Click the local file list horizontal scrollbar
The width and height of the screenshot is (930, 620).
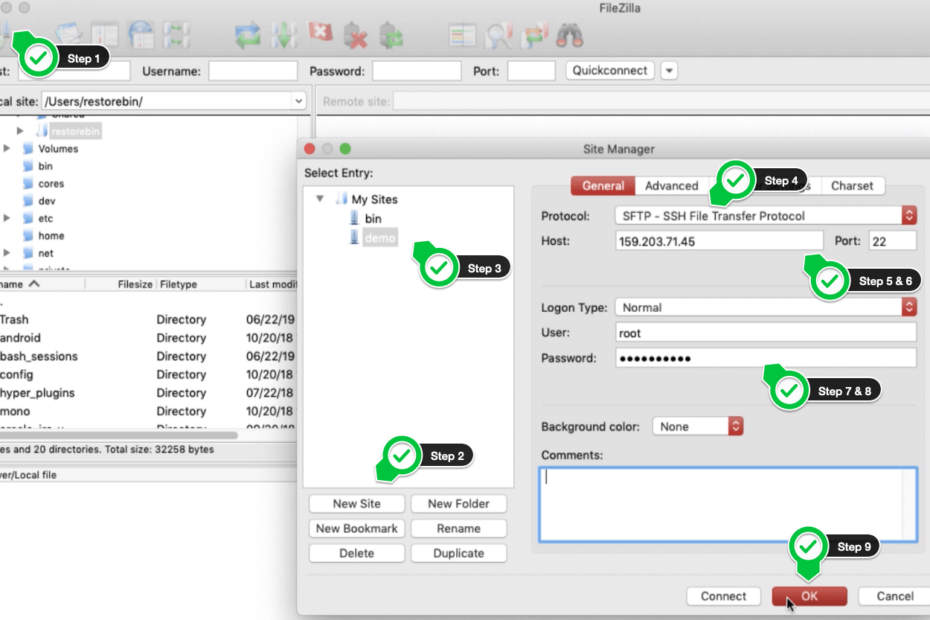coord(119,435)
